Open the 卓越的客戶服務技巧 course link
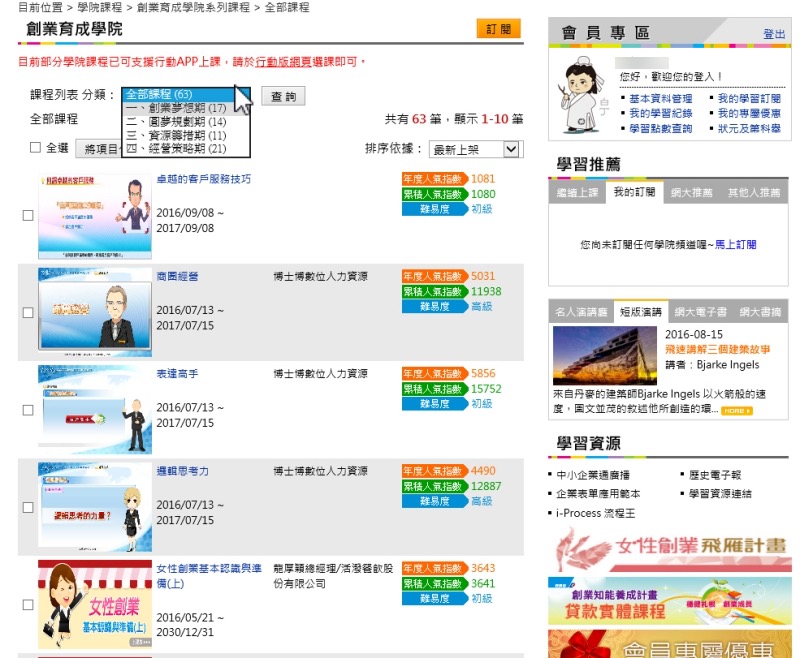The height and width of the screenshot is (658, 800). pyautogui.click(x=204, y=179)
